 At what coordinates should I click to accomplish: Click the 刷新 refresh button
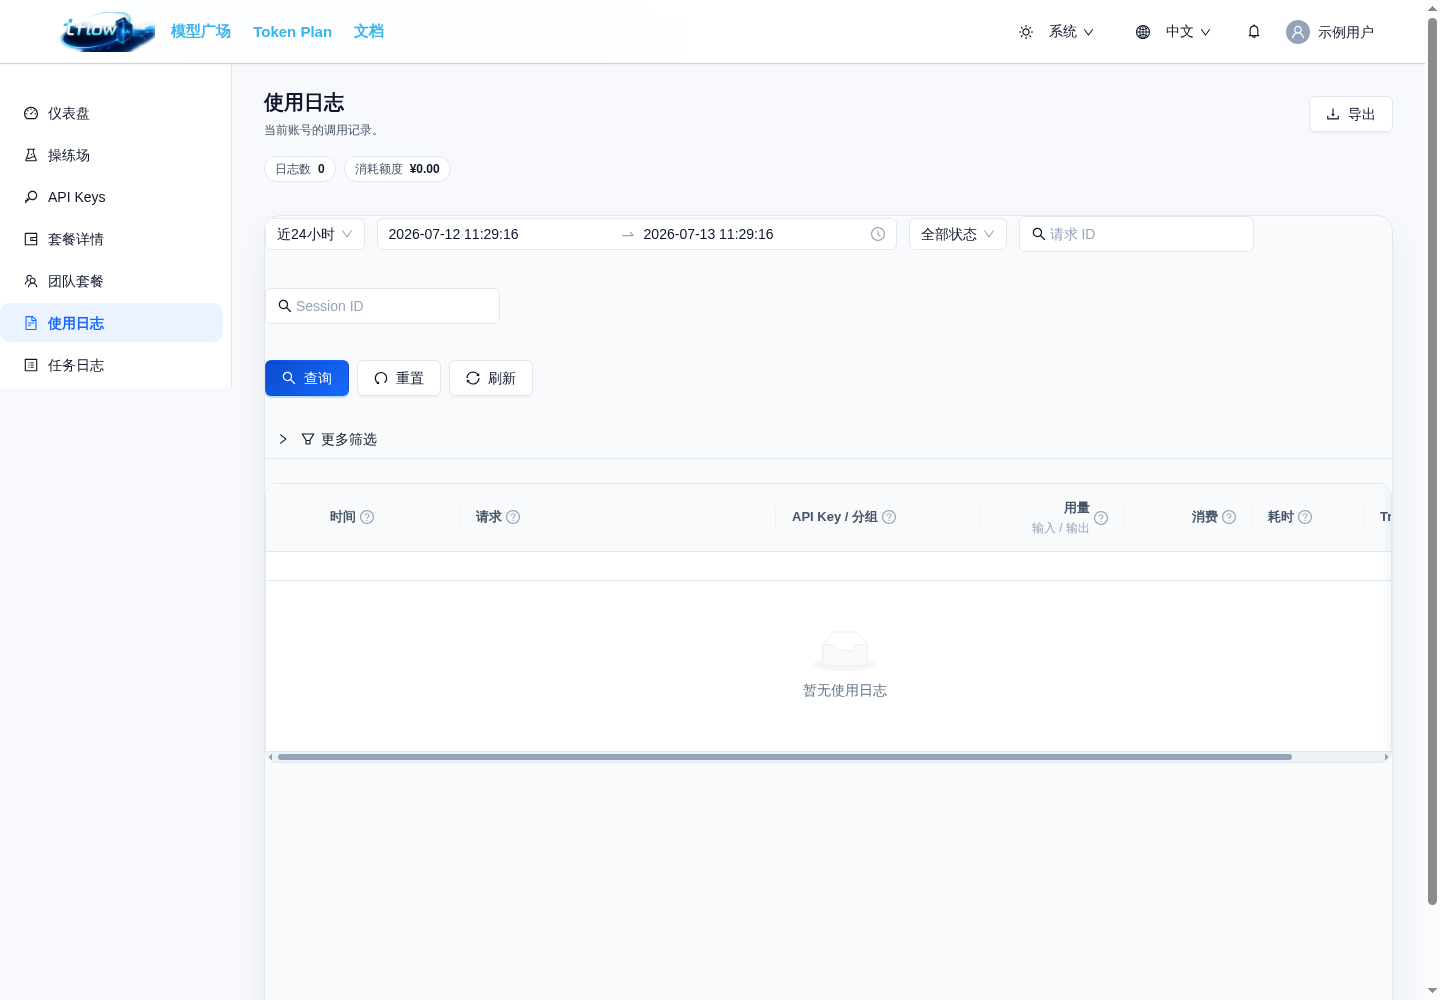click(491, 378)
